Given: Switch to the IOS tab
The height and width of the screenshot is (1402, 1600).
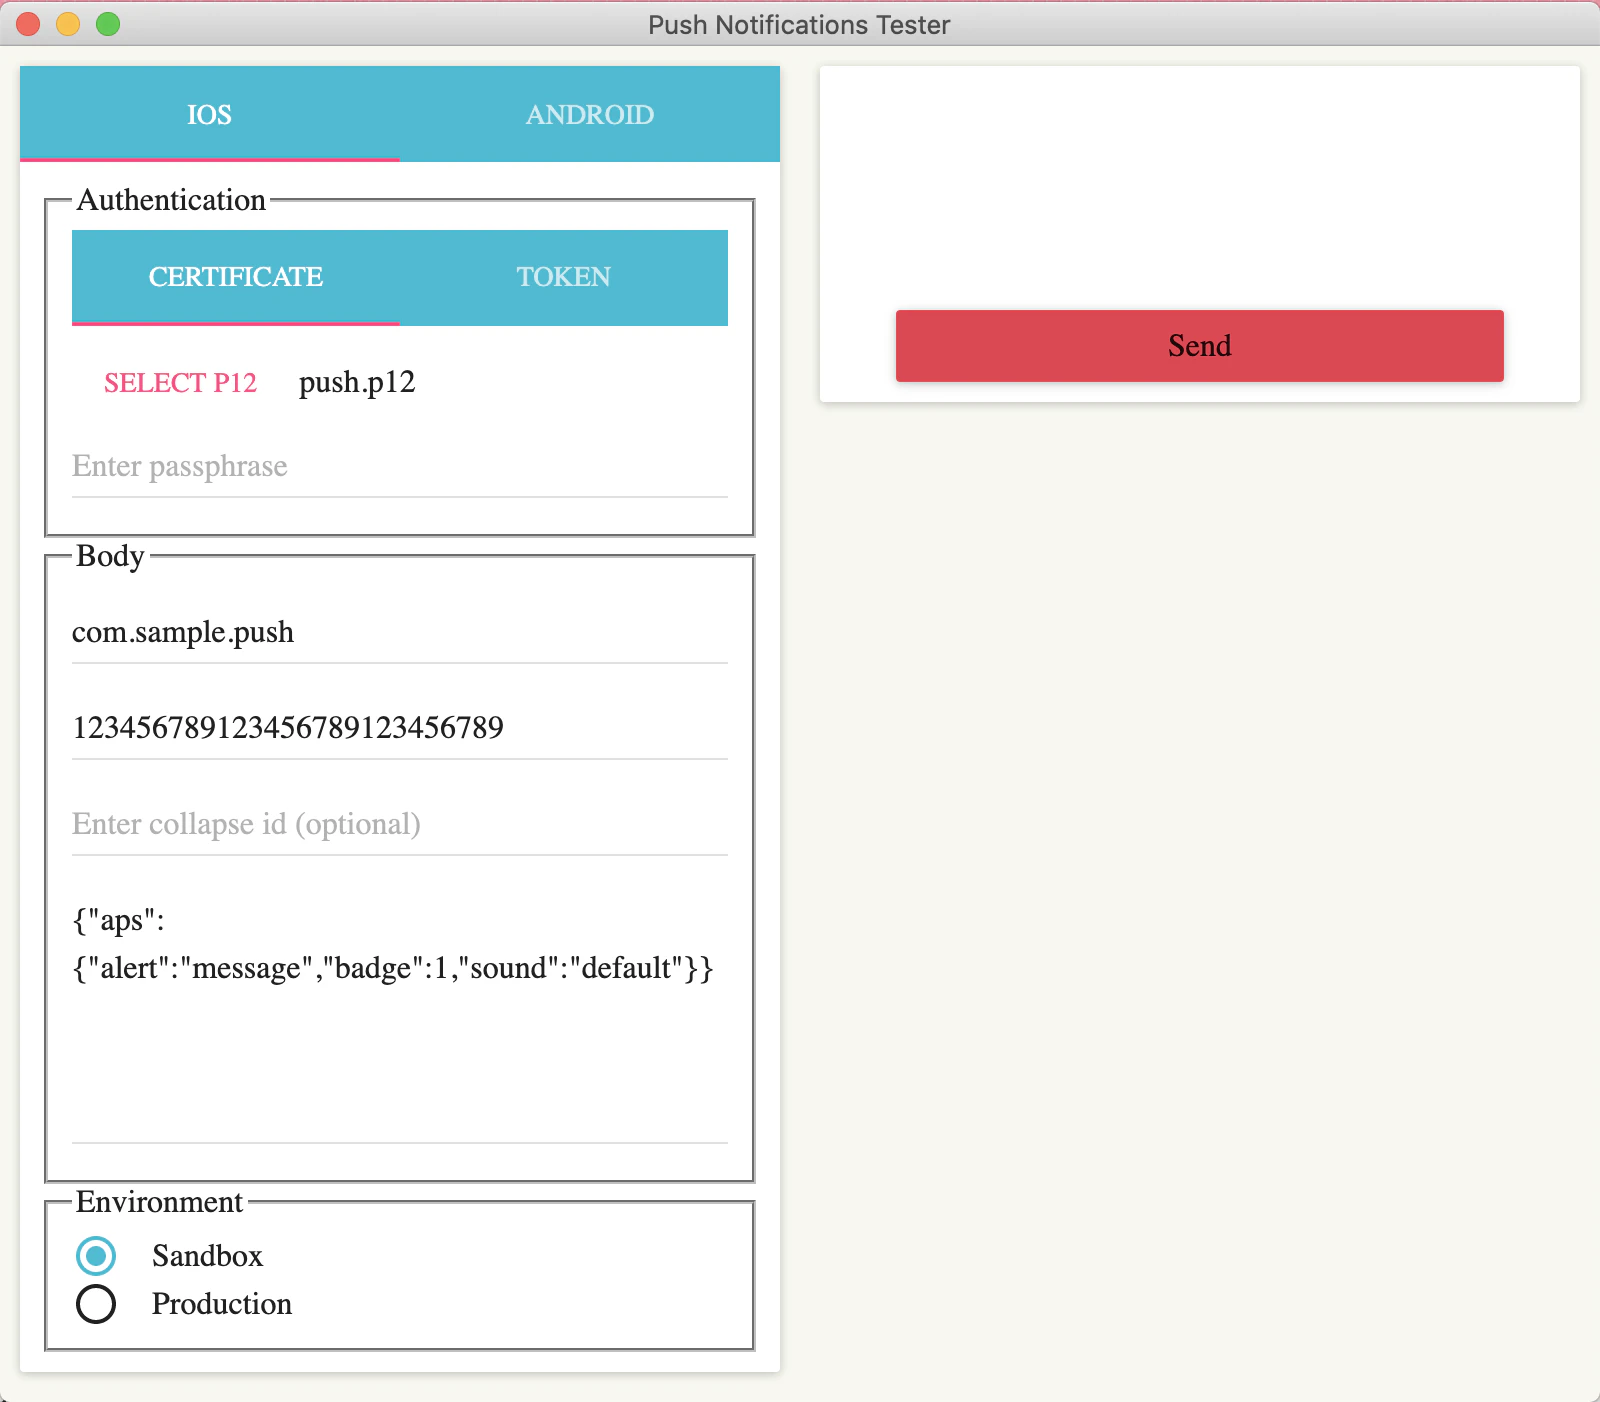Looking at the screenshot, I should [x=210, y=114].
